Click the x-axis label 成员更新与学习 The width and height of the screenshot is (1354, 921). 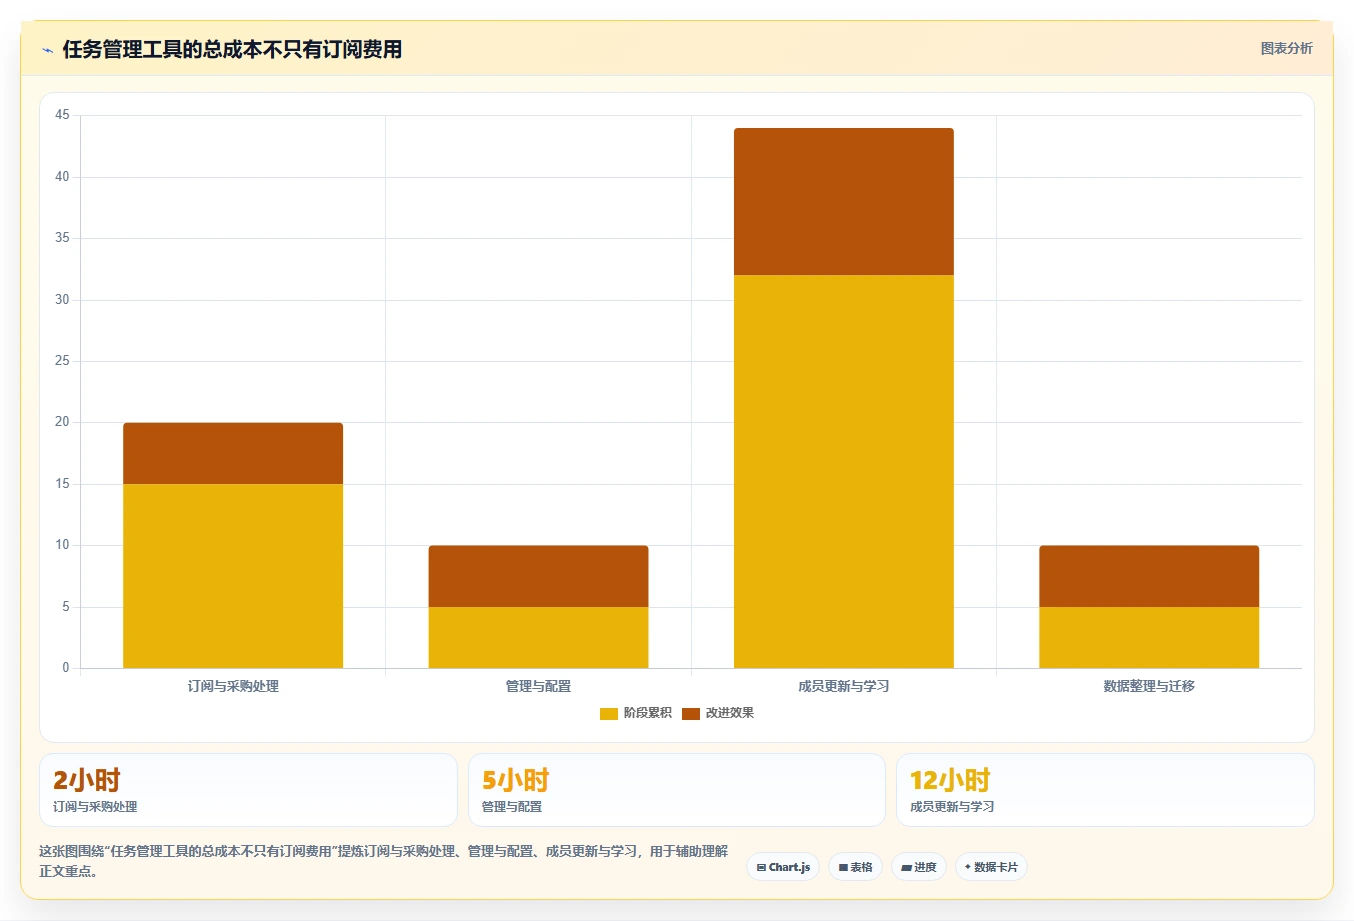coord(844,686)
